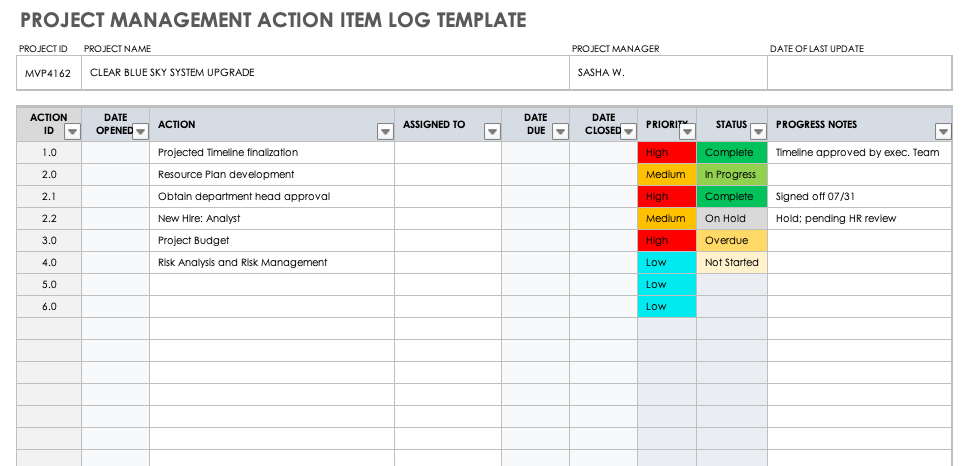The height and width of the screenshot is (466, 970).
Task: Click the Resource Plan development action cell
Action: (227, 175)
